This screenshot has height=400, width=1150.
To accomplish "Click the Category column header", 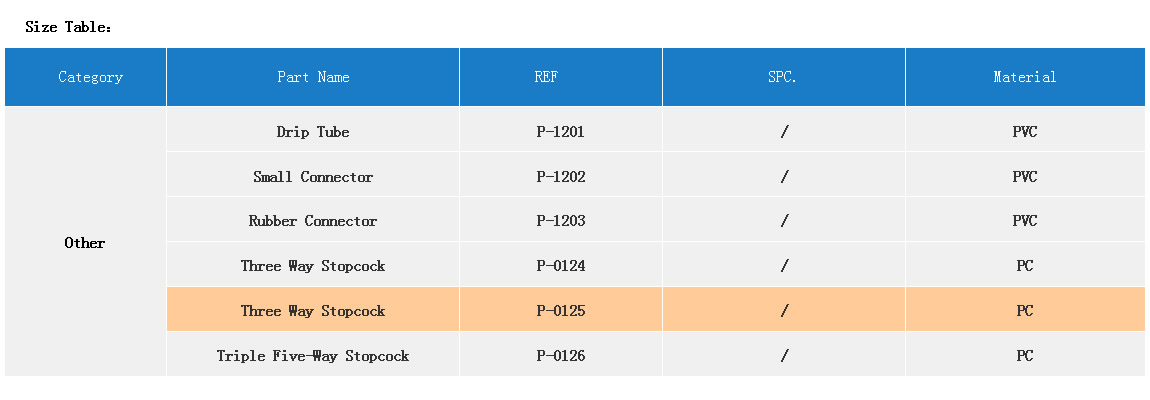I will [90, 77].
